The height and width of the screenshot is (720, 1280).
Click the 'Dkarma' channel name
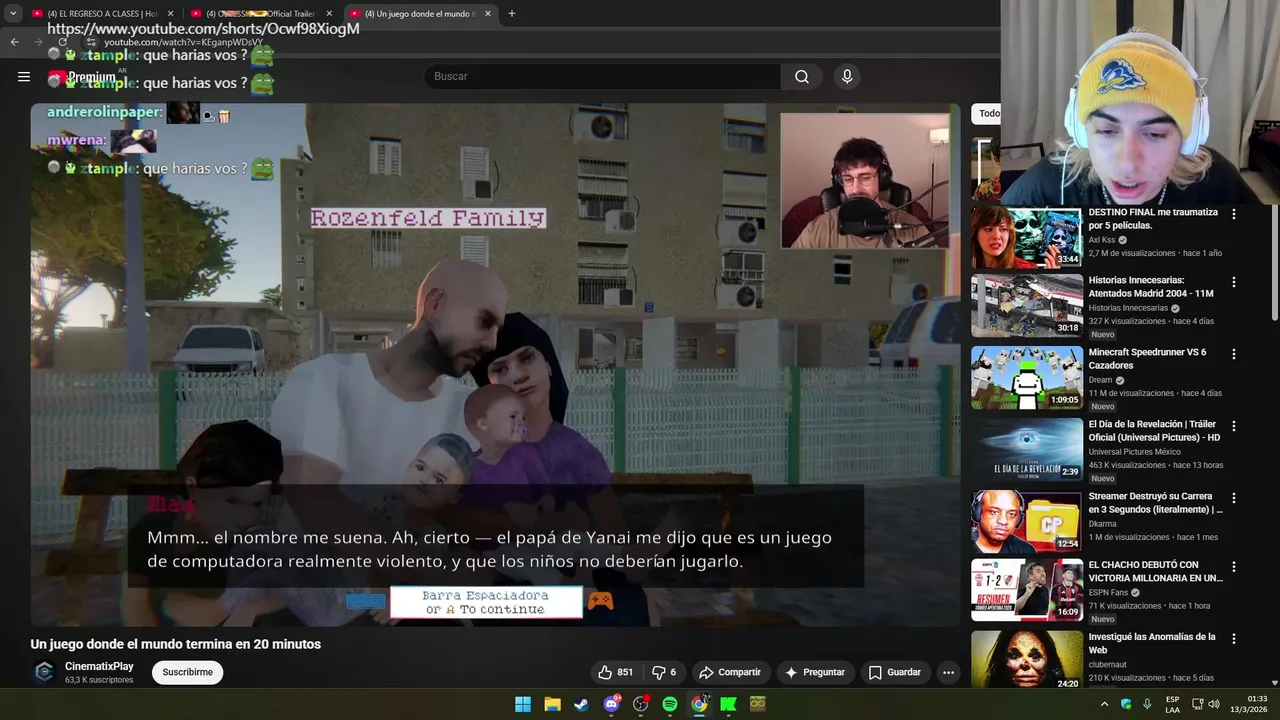1102,524
